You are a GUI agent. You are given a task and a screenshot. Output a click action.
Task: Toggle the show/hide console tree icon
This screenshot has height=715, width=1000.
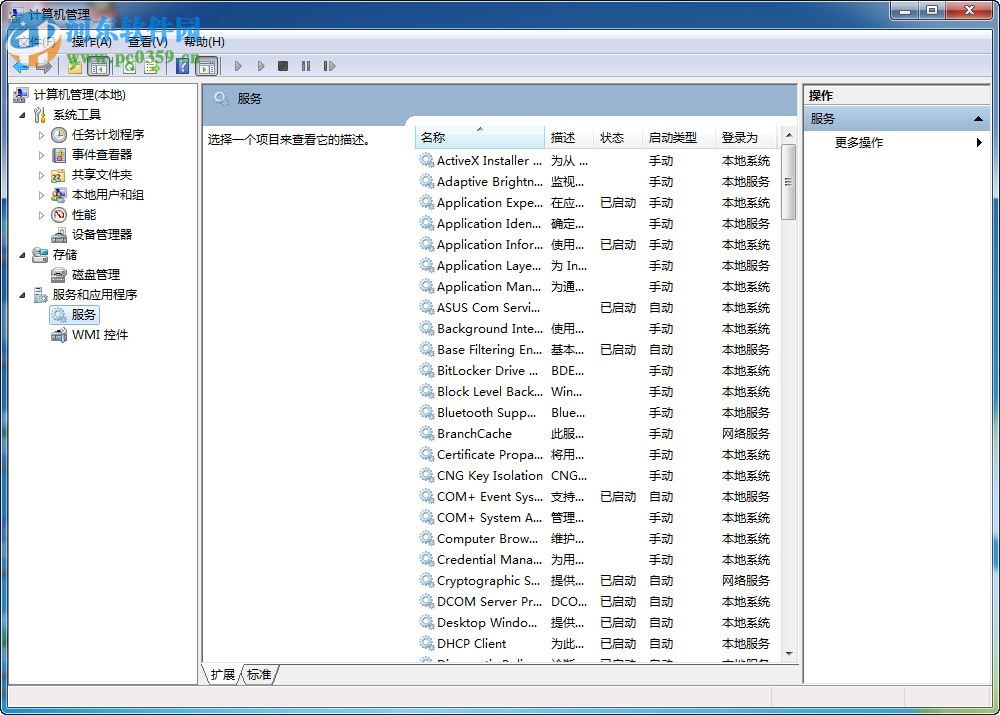click(98, 66)
